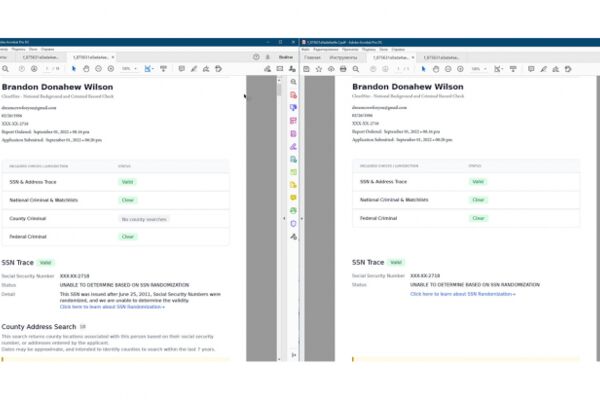Click the Save disk icon in right window
Screen dimensions: 600x400
click(307, 69)
